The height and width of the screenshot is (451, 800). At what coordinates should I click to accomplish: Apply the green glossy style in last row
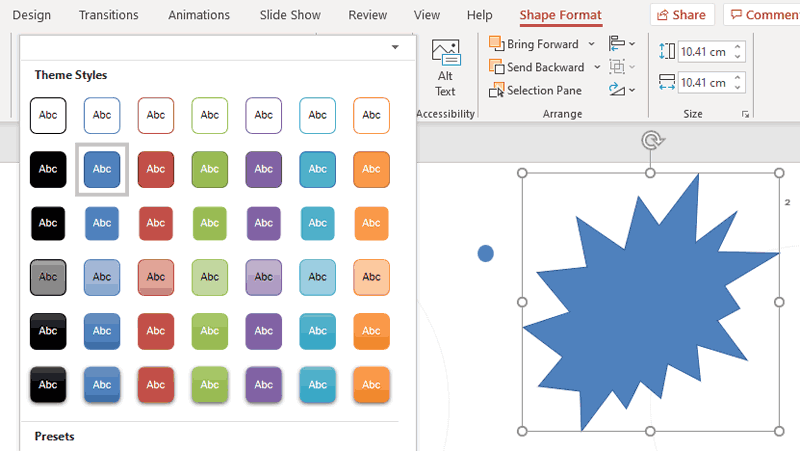pos(210,385)
